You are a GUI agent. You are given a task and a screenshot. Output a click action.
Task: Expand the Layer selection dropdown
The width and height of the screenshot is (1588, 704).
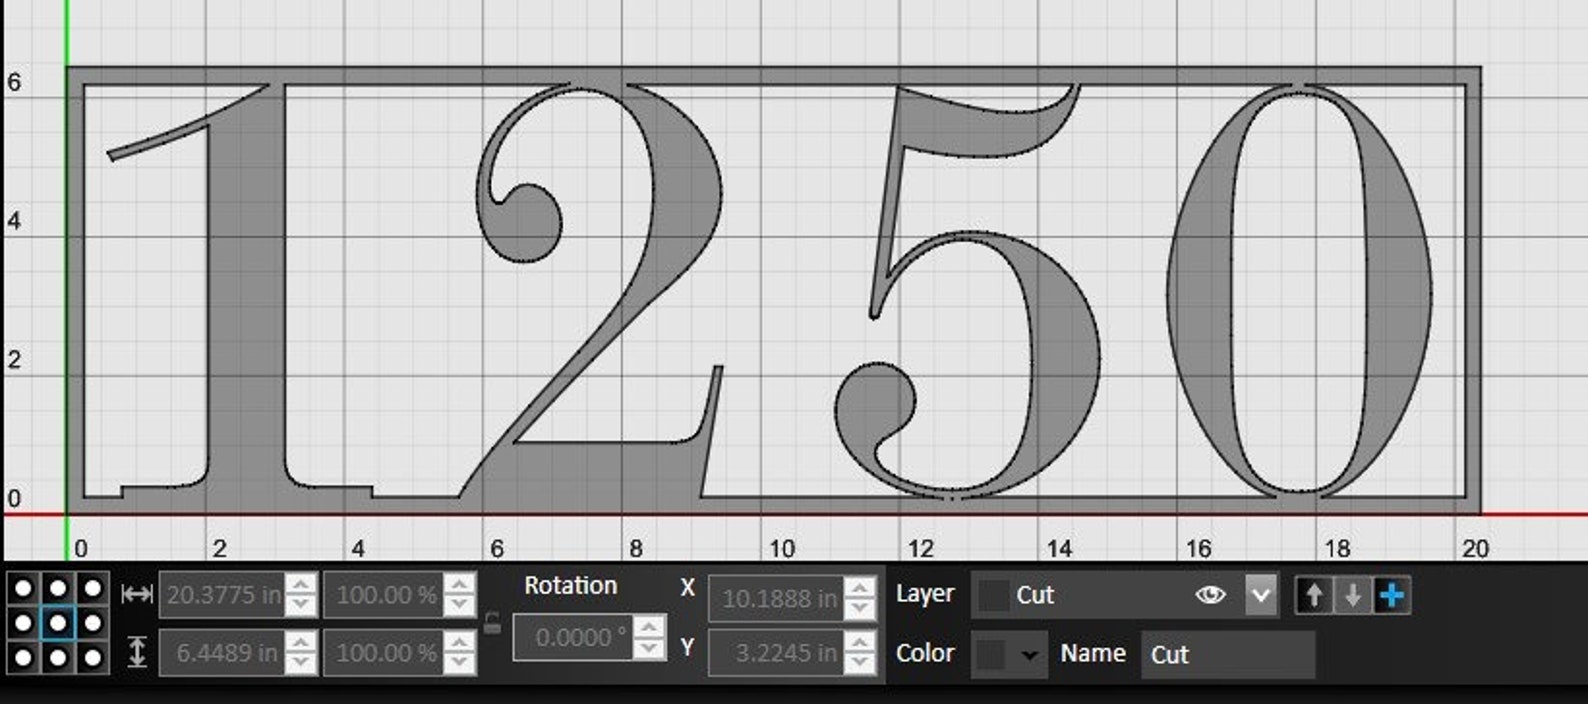[1260, 596]
